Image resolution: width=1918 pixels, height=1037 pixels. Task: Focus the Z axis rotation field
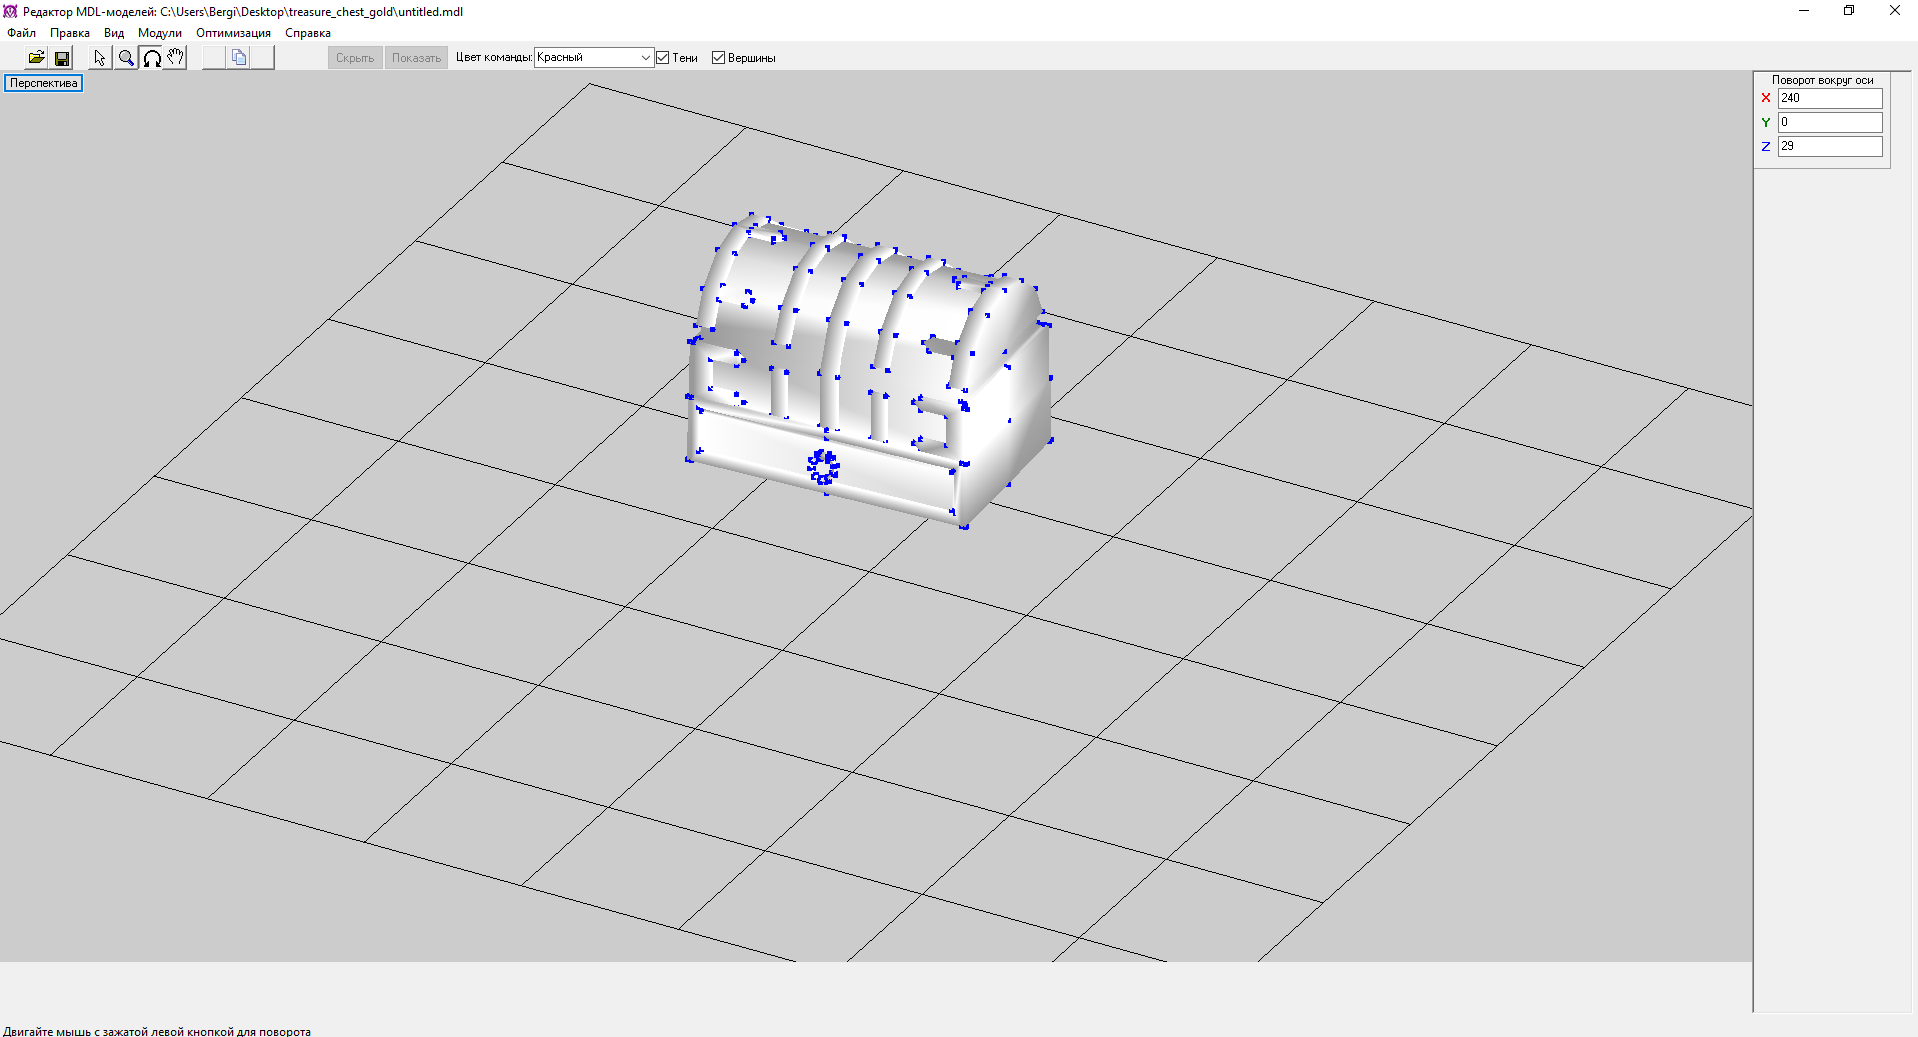coord(1830,146)
